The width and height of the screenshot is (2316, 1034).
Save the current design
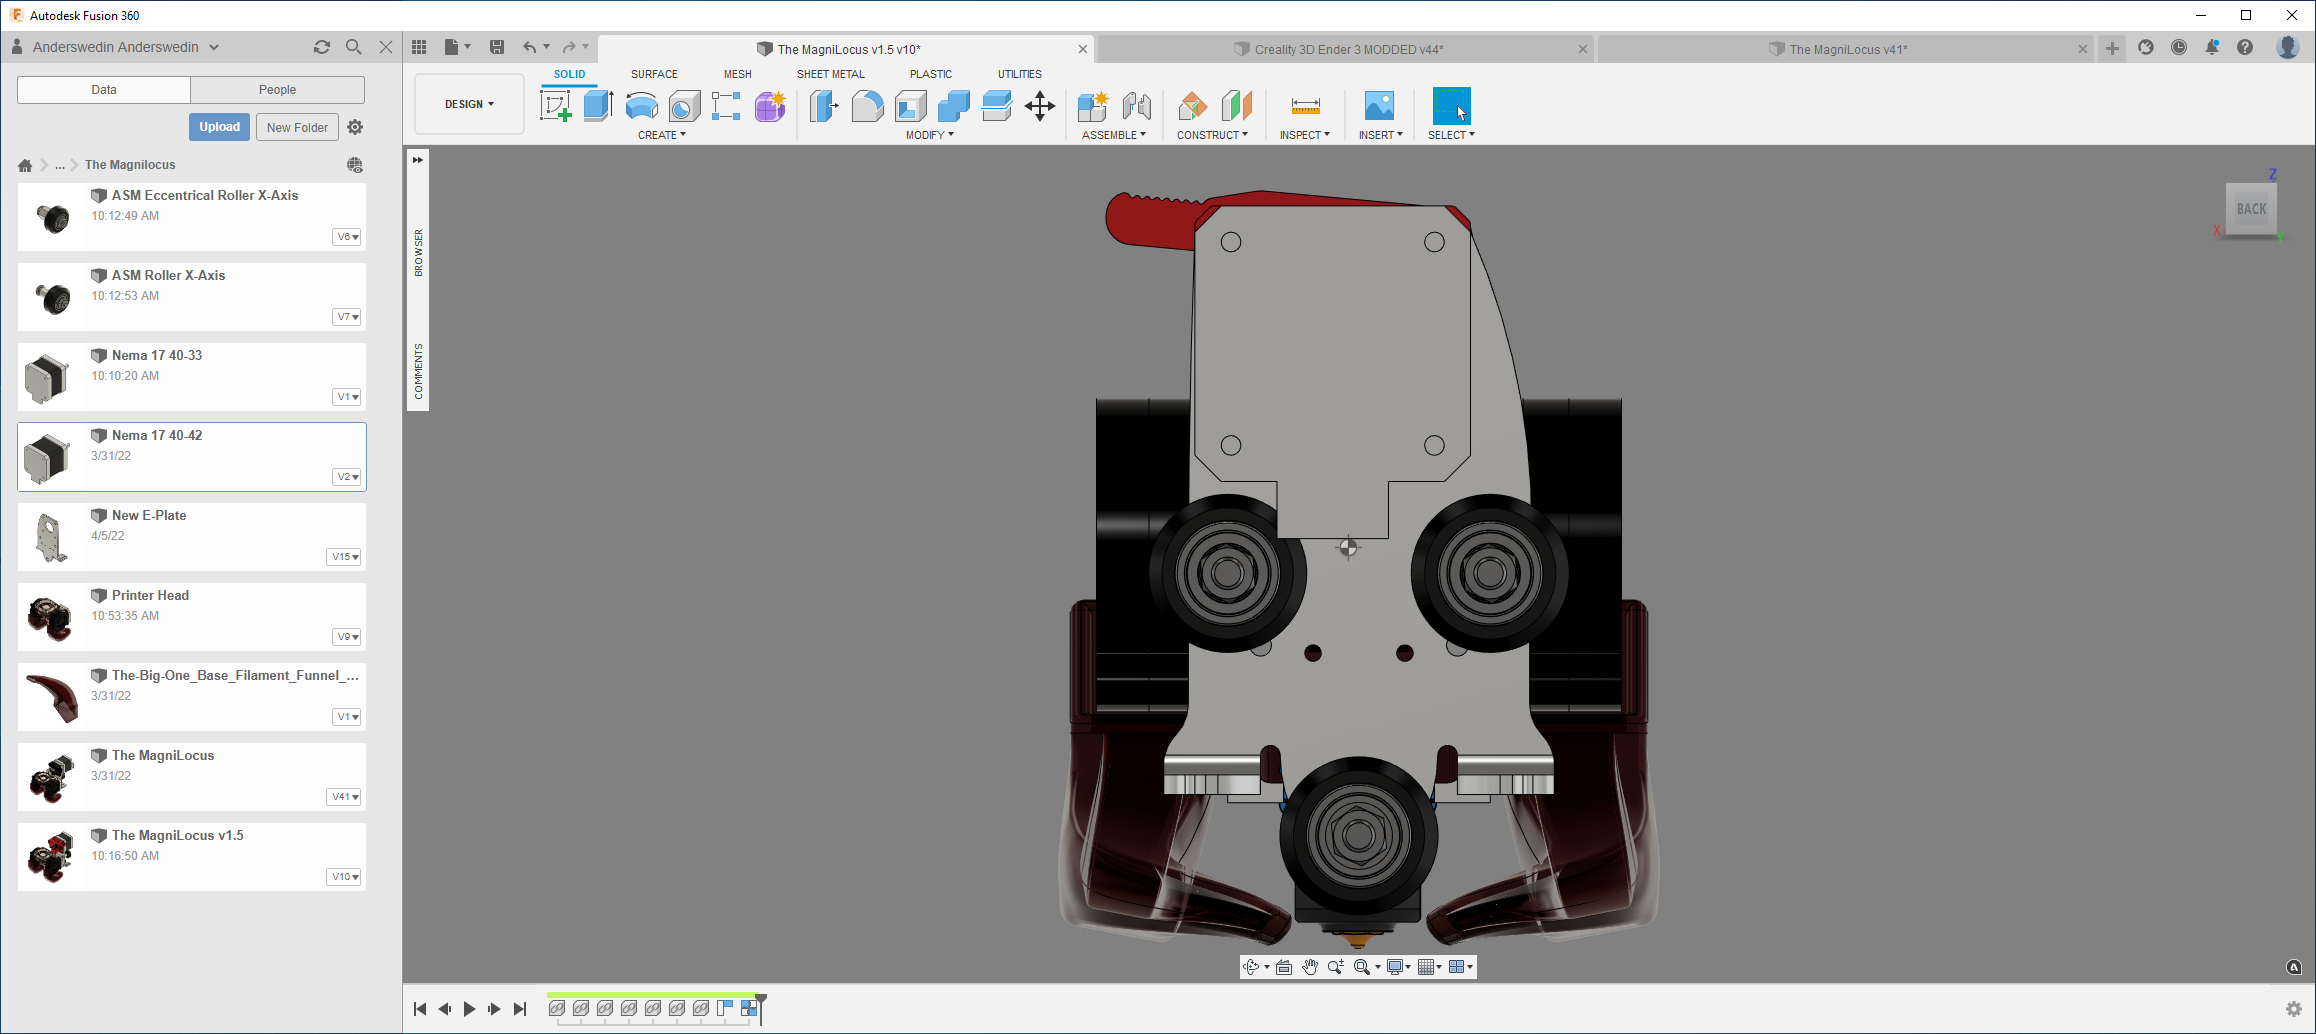[497, 47]
